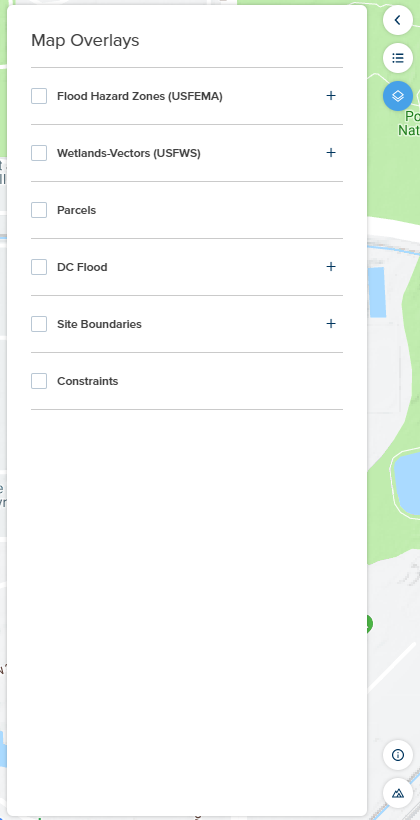420x820 pixels.
Task: Click the green map marker at panel edge
Action: tap(369, 624)
